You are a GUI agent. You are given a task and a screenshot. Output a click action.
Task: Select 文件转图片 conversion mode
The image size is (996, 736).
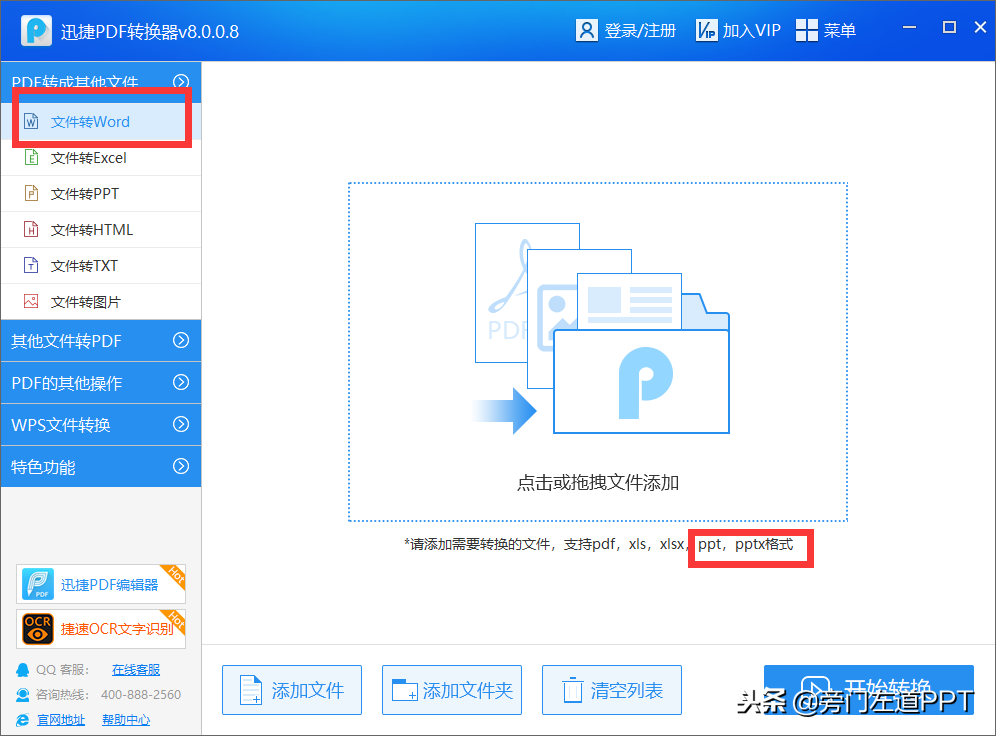click(102, 302)
